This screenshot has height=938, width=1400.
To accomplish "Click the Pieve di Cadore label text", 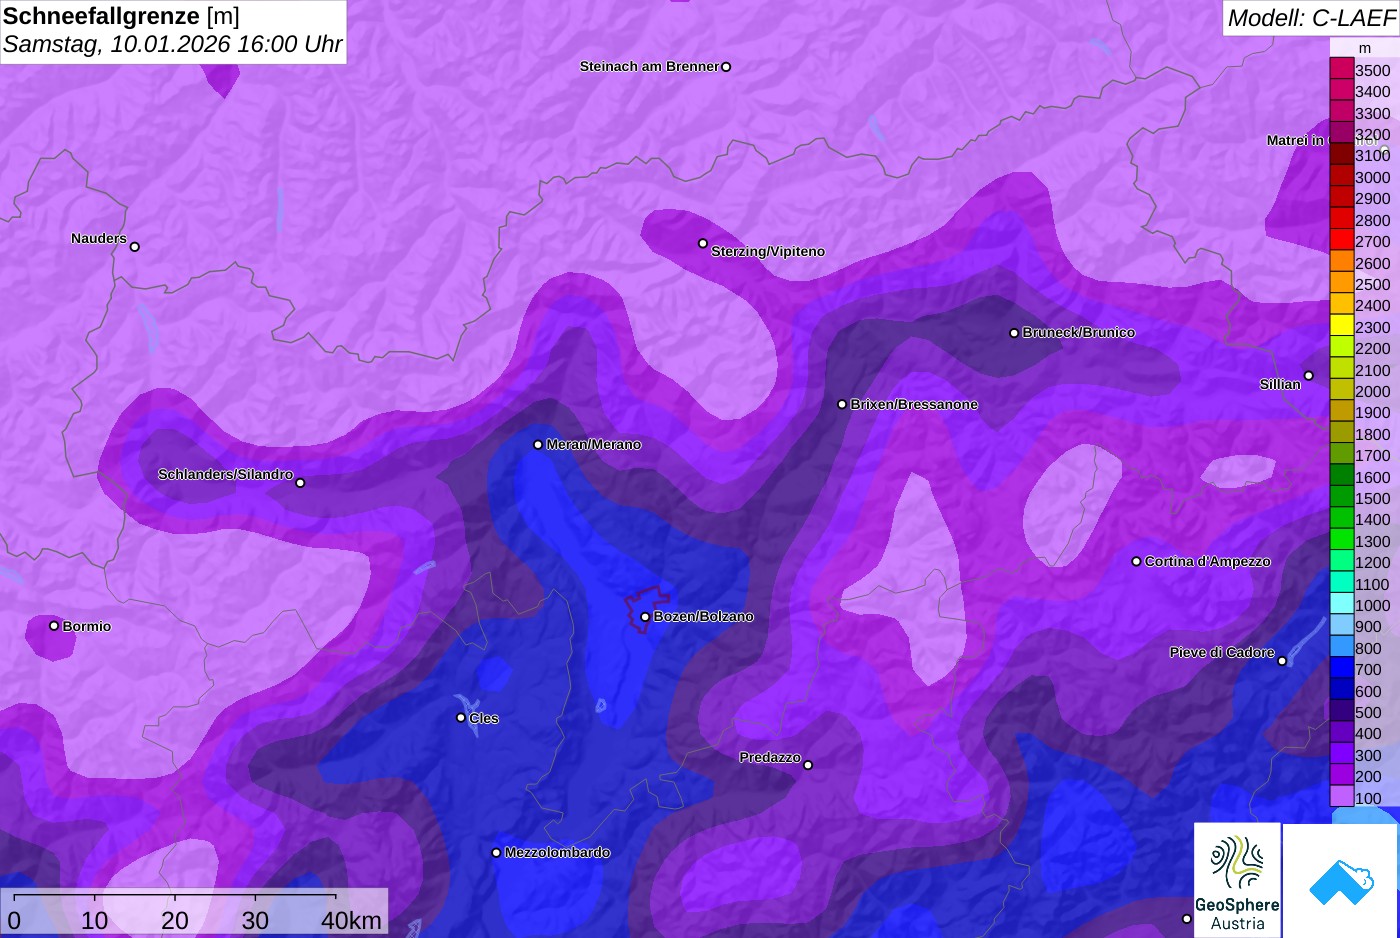I will tap(1222, 652).
